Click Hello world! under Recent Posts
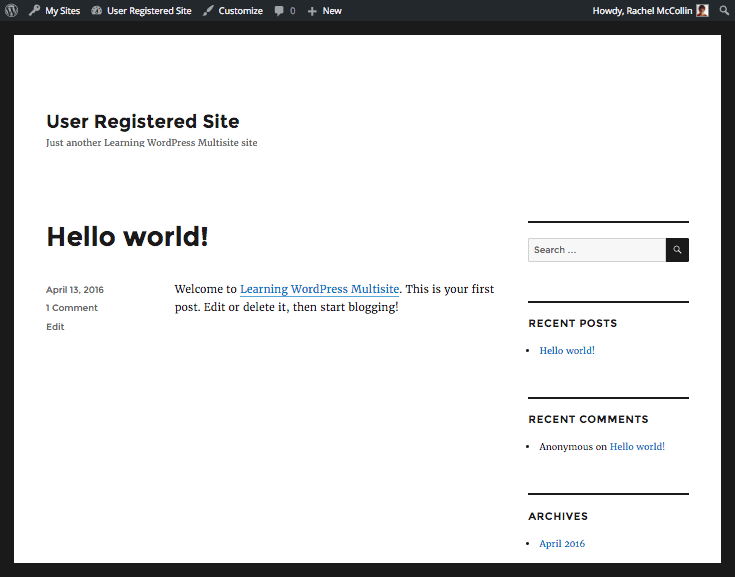This screenshot has height=577, width=735. (567, 351)
